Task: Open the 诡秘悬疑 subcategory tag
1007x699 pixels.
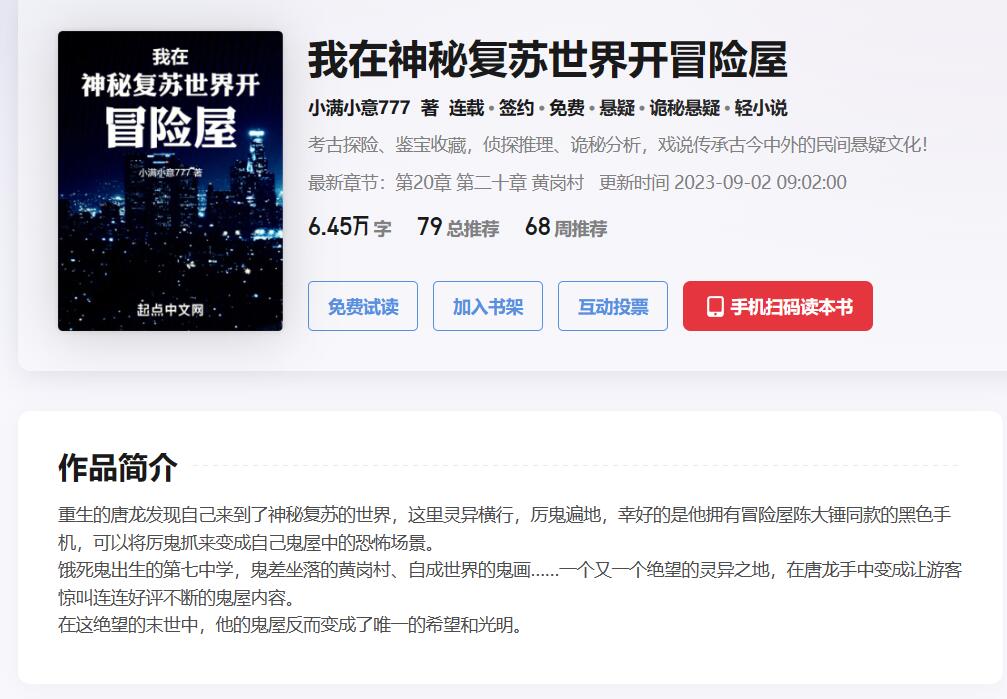Action: click(x=685, y=108)
